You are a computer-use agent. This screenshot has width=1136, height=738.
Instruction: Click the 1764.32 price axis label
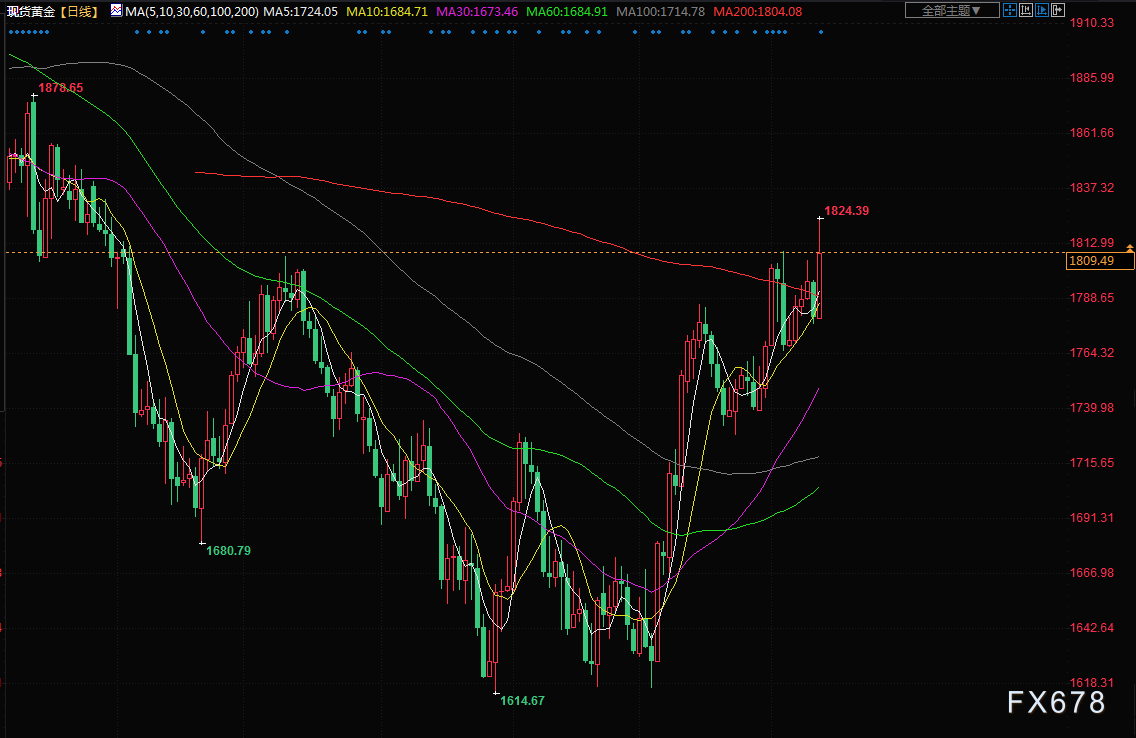pyautogui.click(x=1092, y=353)
